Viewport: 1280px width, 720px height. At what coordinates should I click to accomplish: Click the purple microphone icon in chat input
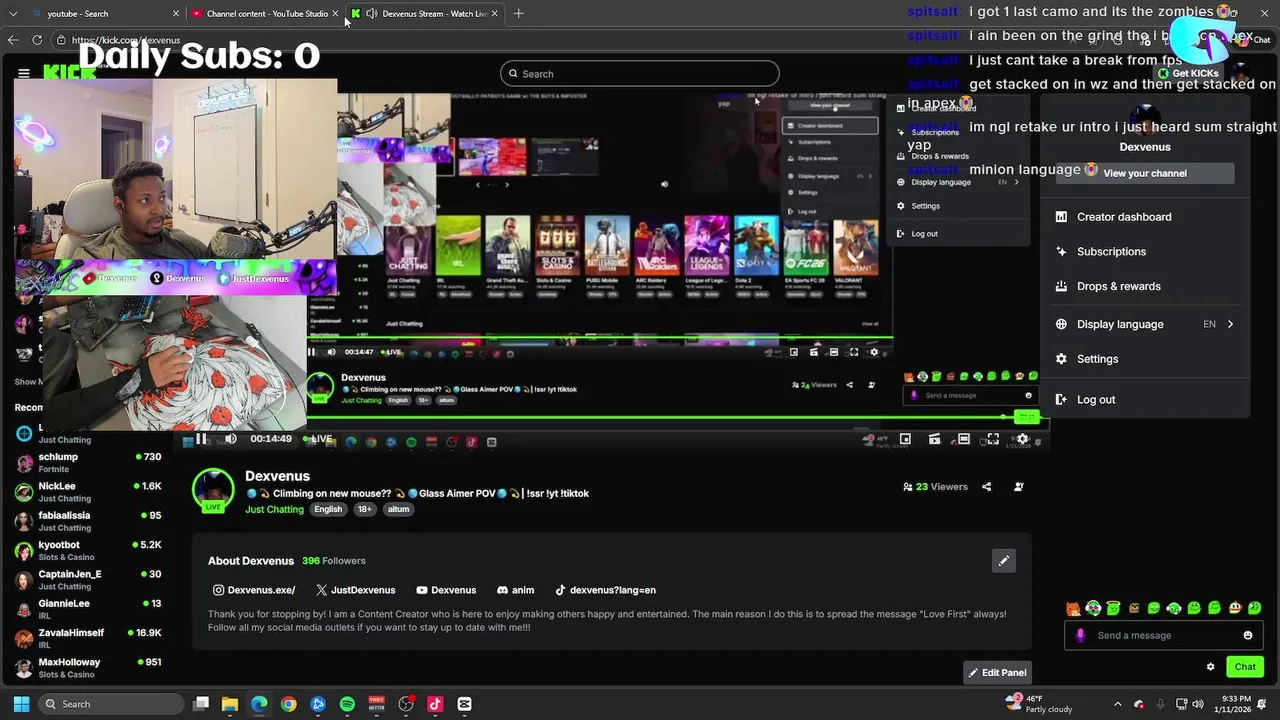pos(1080,635)
